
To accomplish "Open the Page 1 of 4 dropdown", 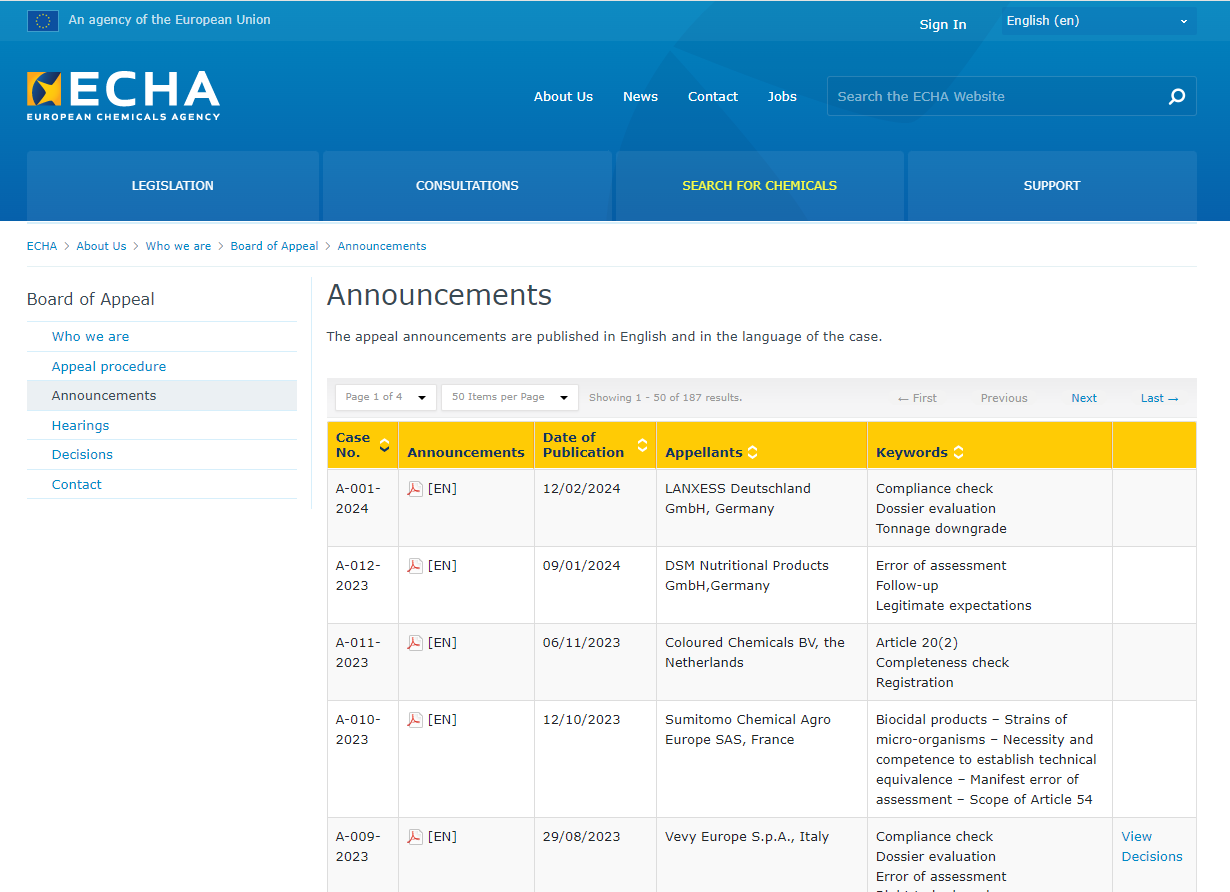I will click(x=385, y=397).
